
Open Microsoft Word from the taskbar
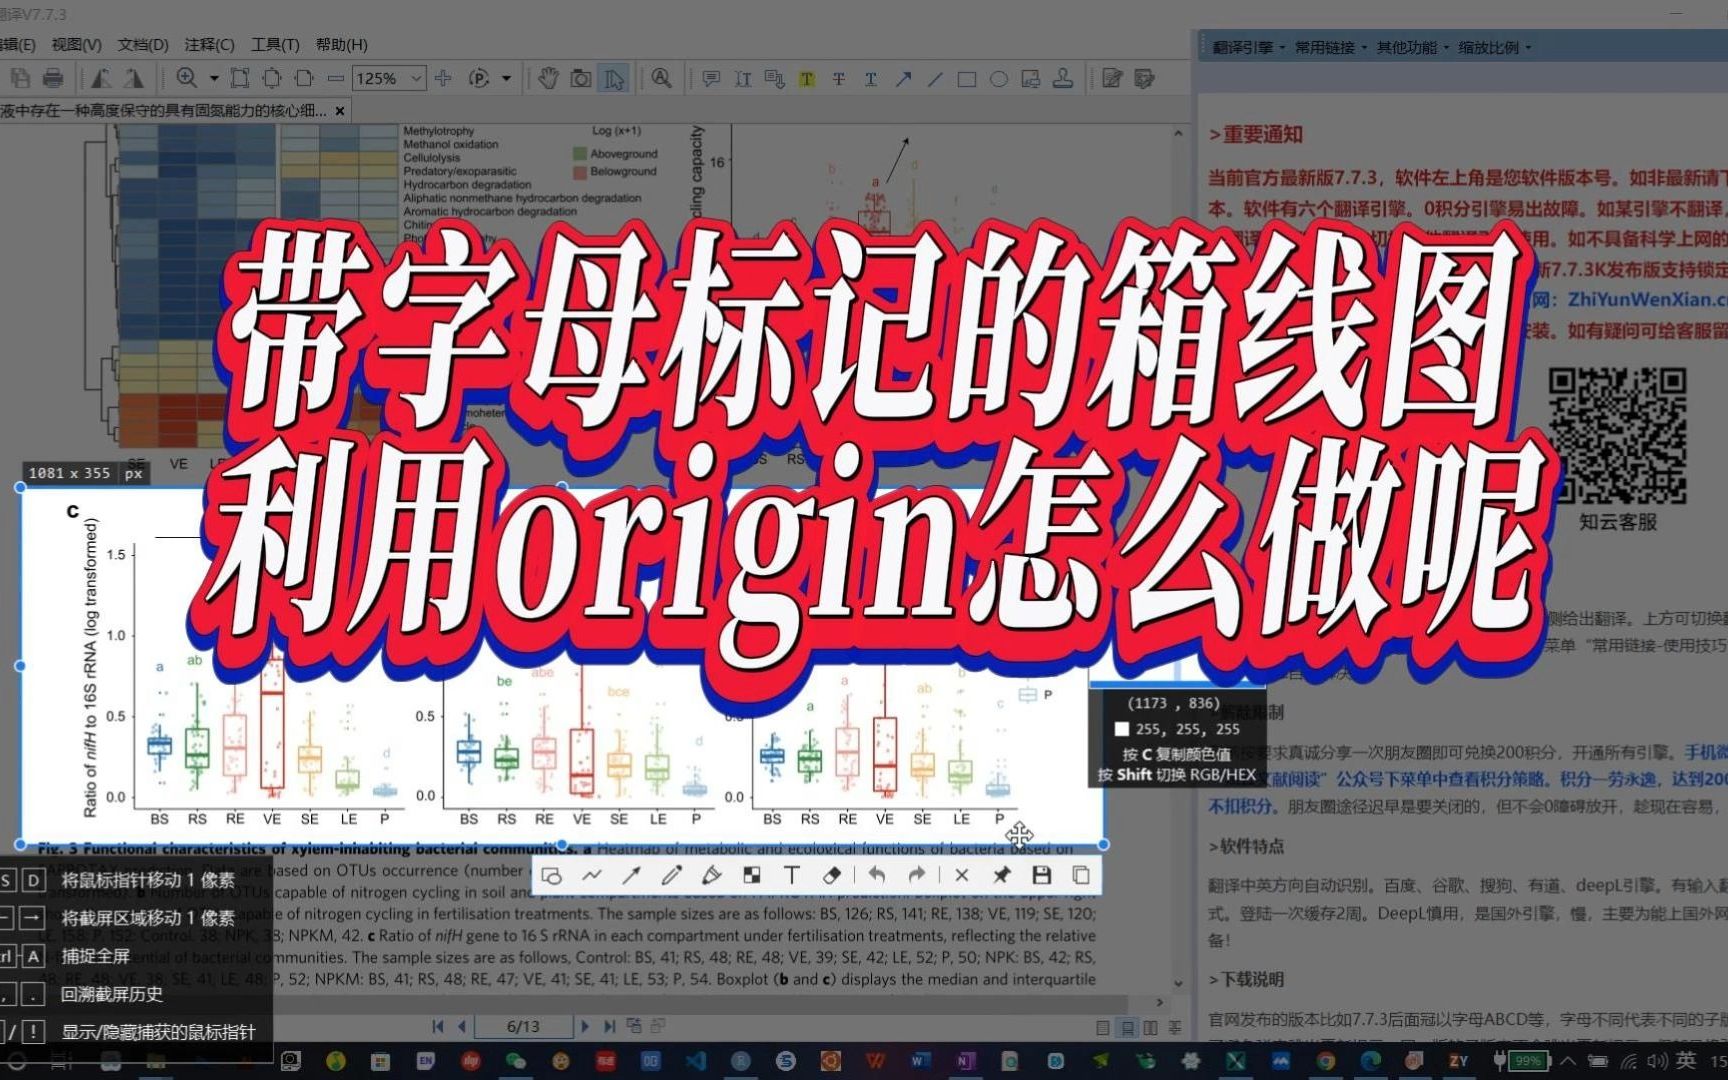[920, 1061]
